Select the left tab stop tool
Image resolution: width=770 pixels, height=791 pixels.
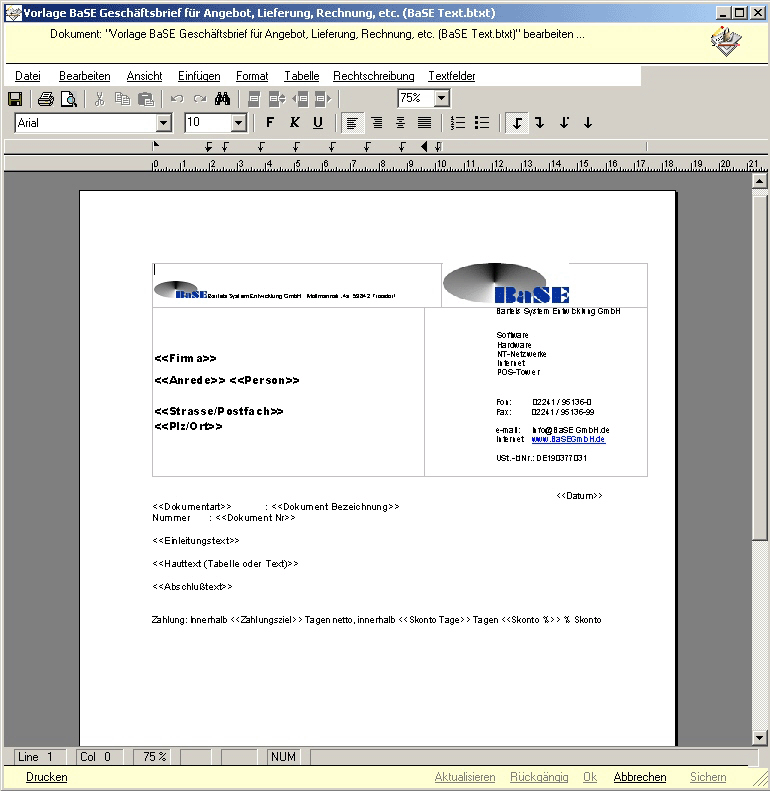tap(517, 123)
